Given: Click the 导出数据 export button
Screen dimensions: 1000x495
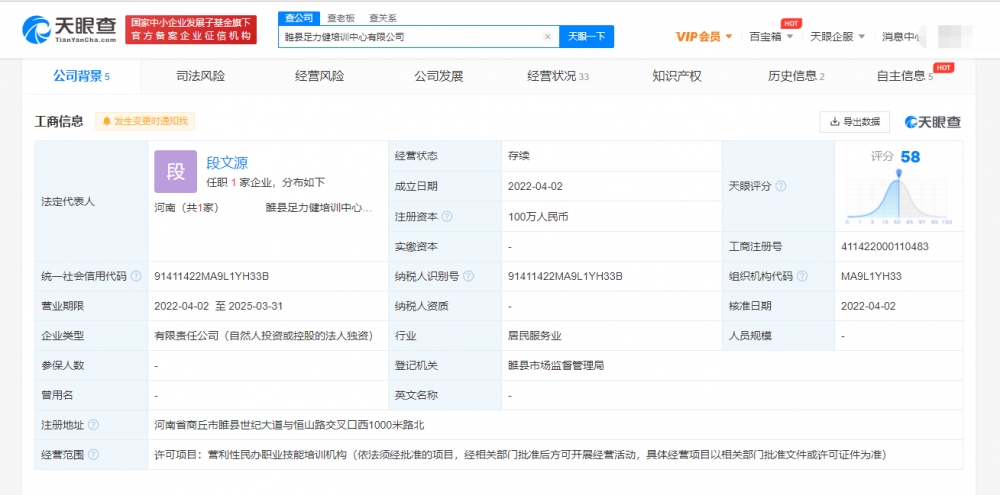Looking at the screenshot, I should (x=855, y=122).
